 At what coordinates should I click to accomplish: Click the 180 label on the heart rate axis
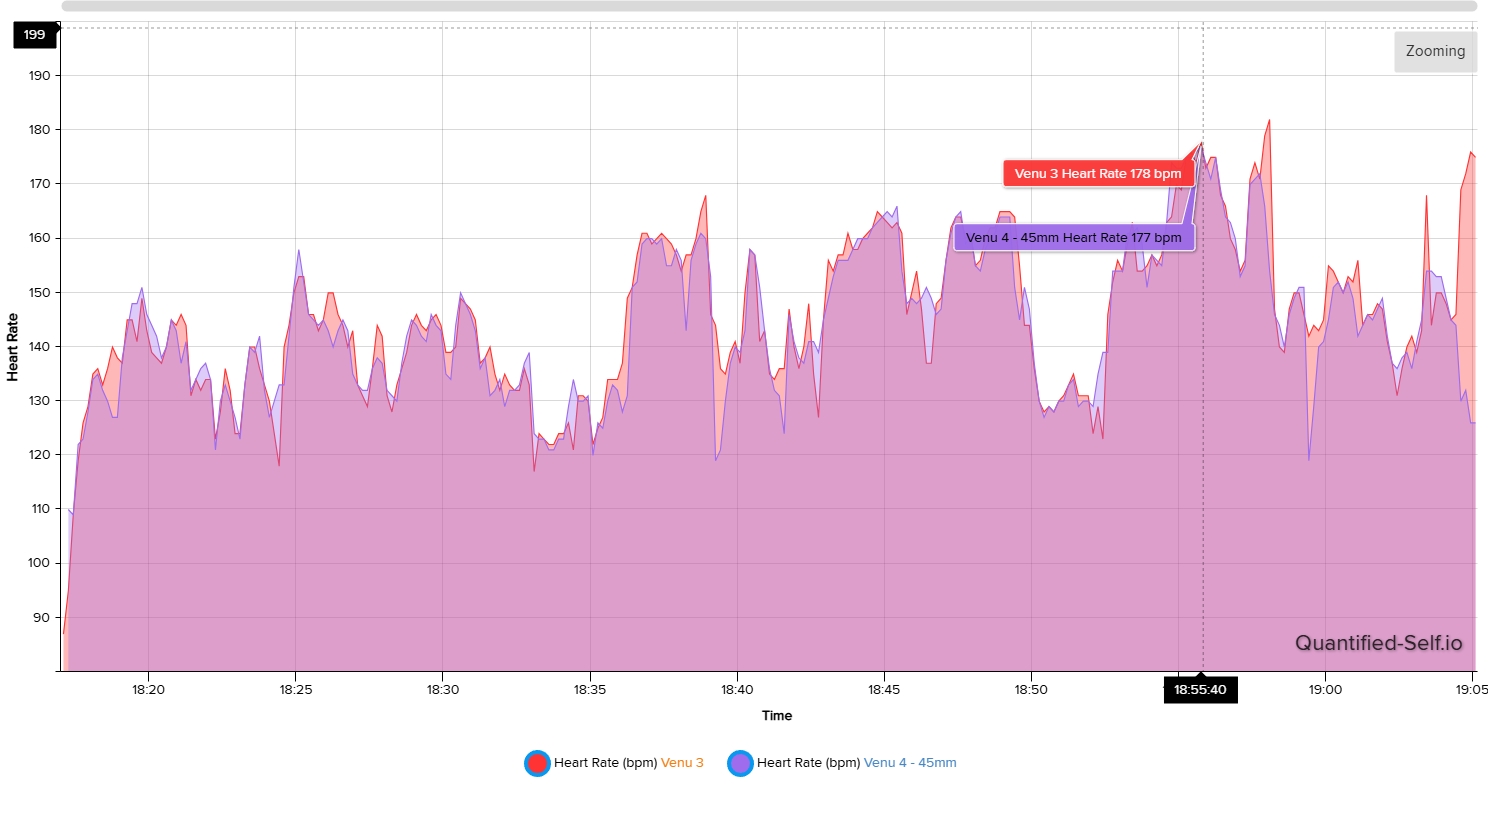[40, 130]
